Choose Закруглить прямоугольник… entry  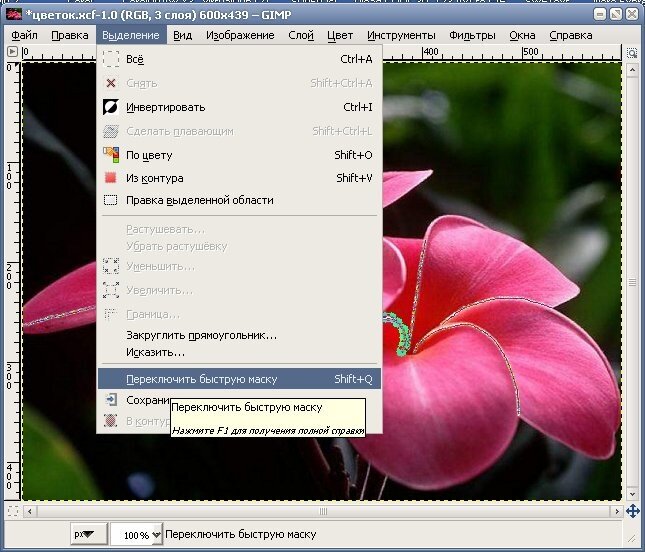pos(239,335)
